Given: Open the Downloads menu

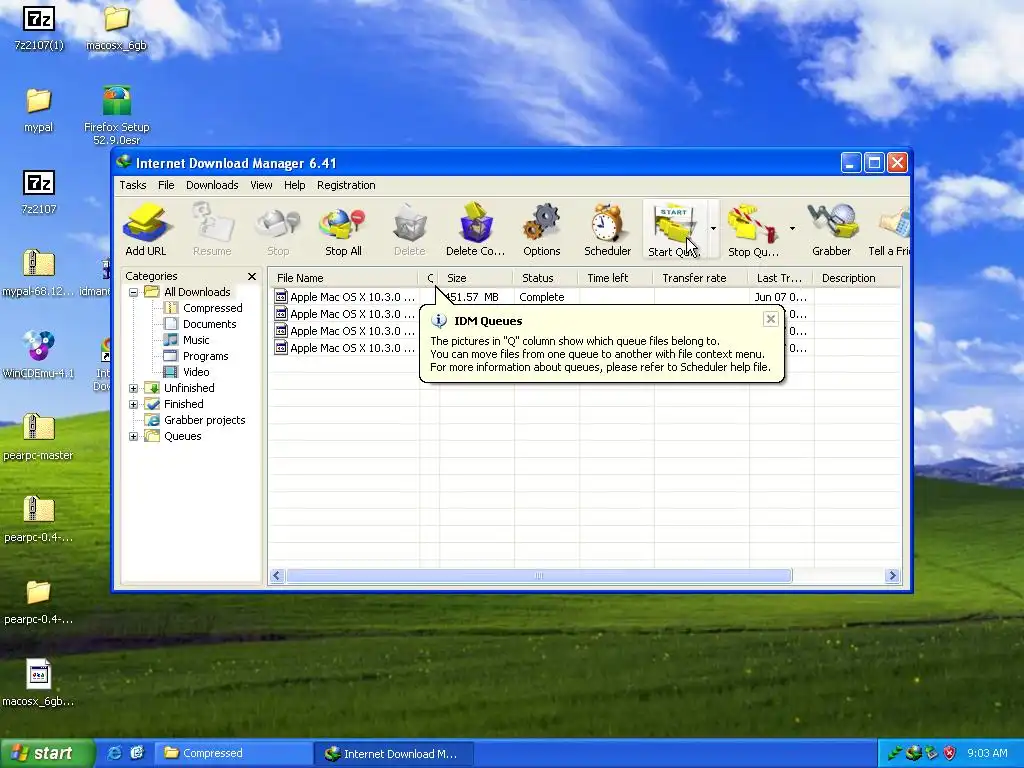Looking at the screenshot, I should pos(212,185).
